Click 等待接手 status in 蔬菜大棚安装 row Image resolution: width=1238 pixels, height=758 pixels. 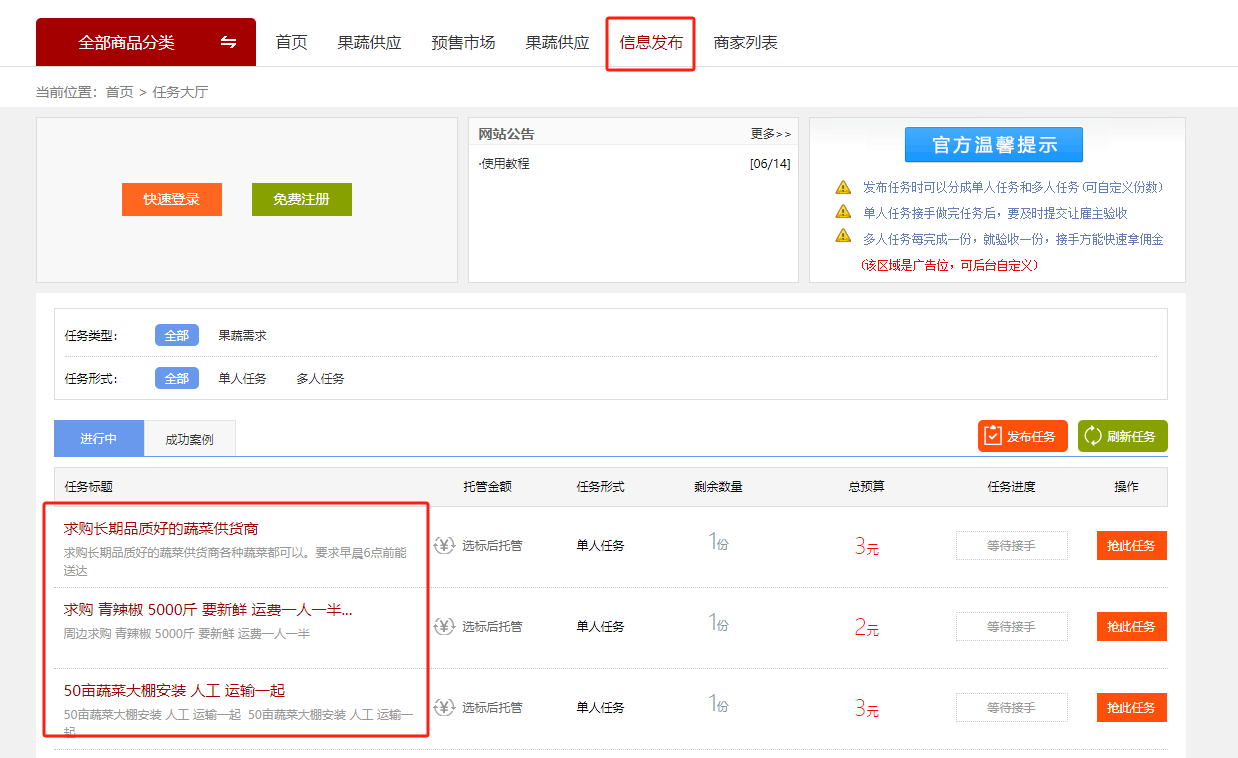coord(1011,707)
